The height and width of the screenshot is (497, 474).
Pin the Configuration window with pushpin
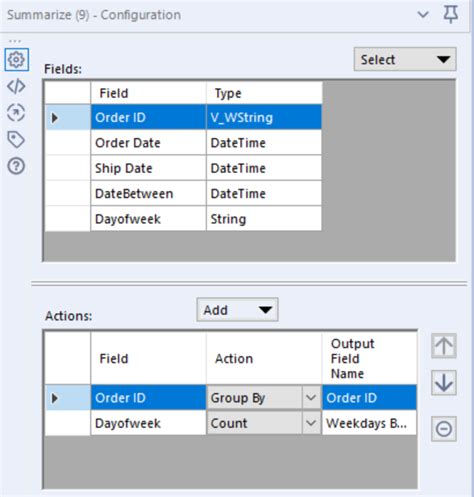click(451, 15)
